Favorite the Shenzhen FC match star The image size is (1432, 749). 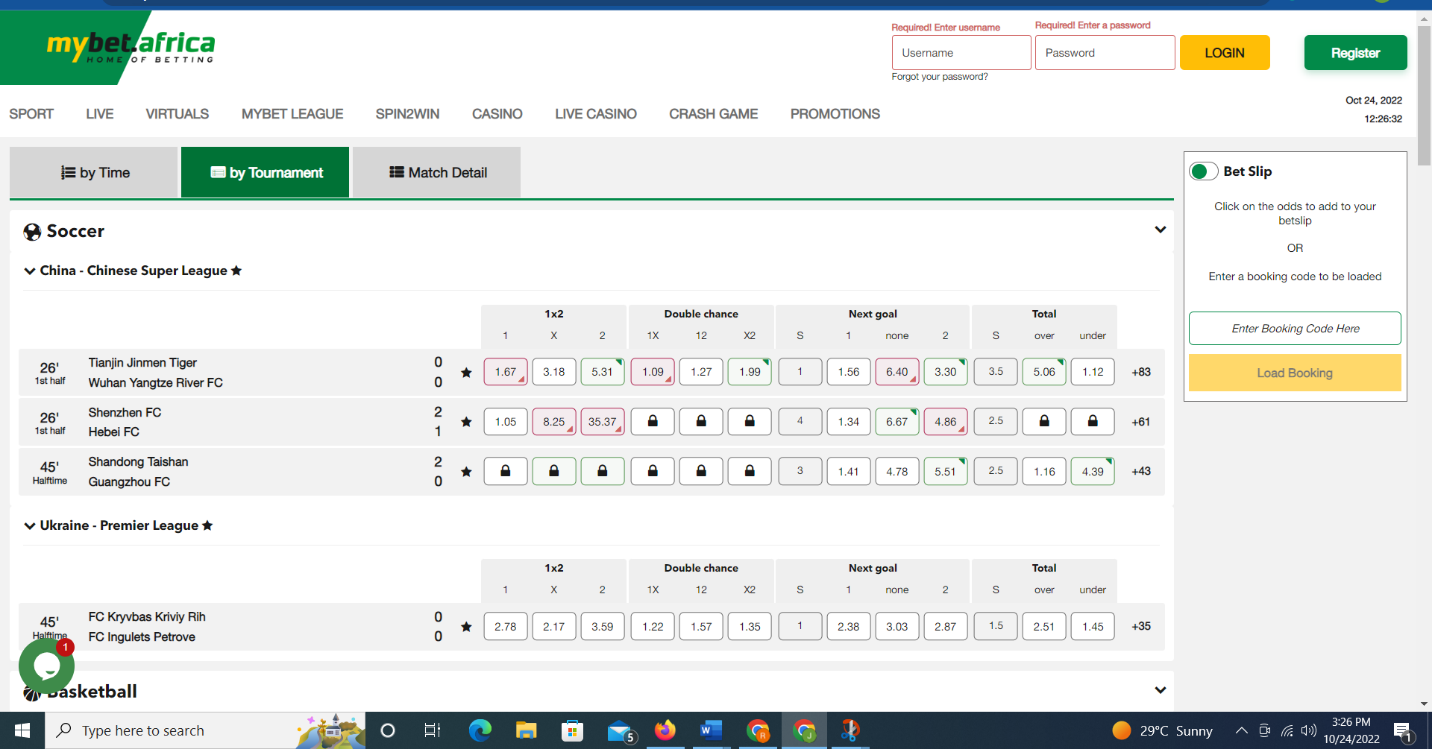(x=466, y=422)
